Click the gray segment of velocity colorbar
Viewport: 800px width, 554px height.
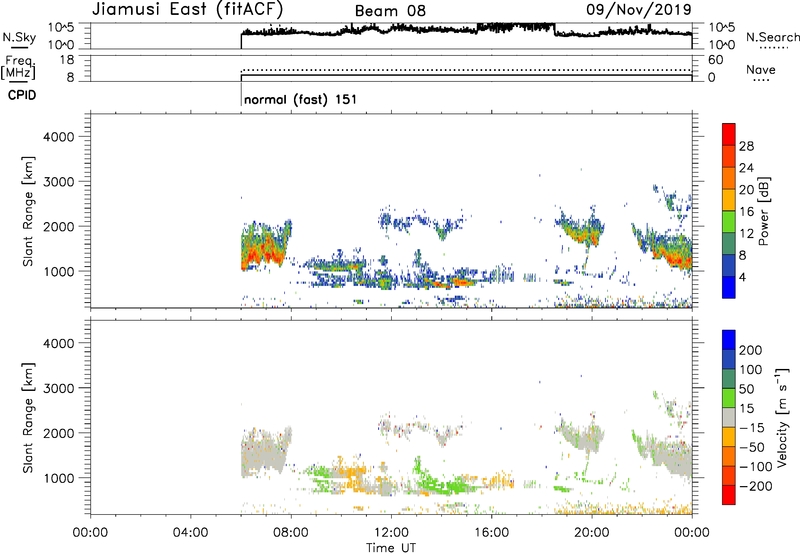[729, 417]
